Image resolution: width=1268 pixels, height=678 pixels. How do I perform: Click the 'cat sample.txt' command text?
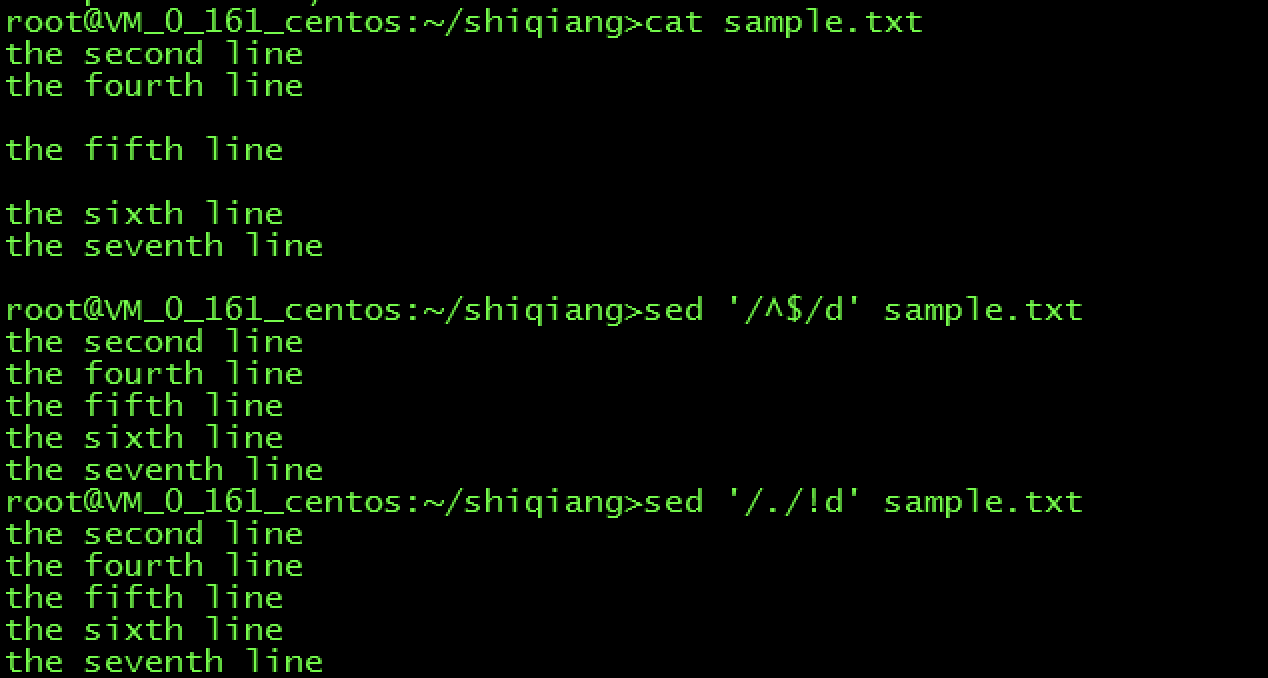[784, 21]
